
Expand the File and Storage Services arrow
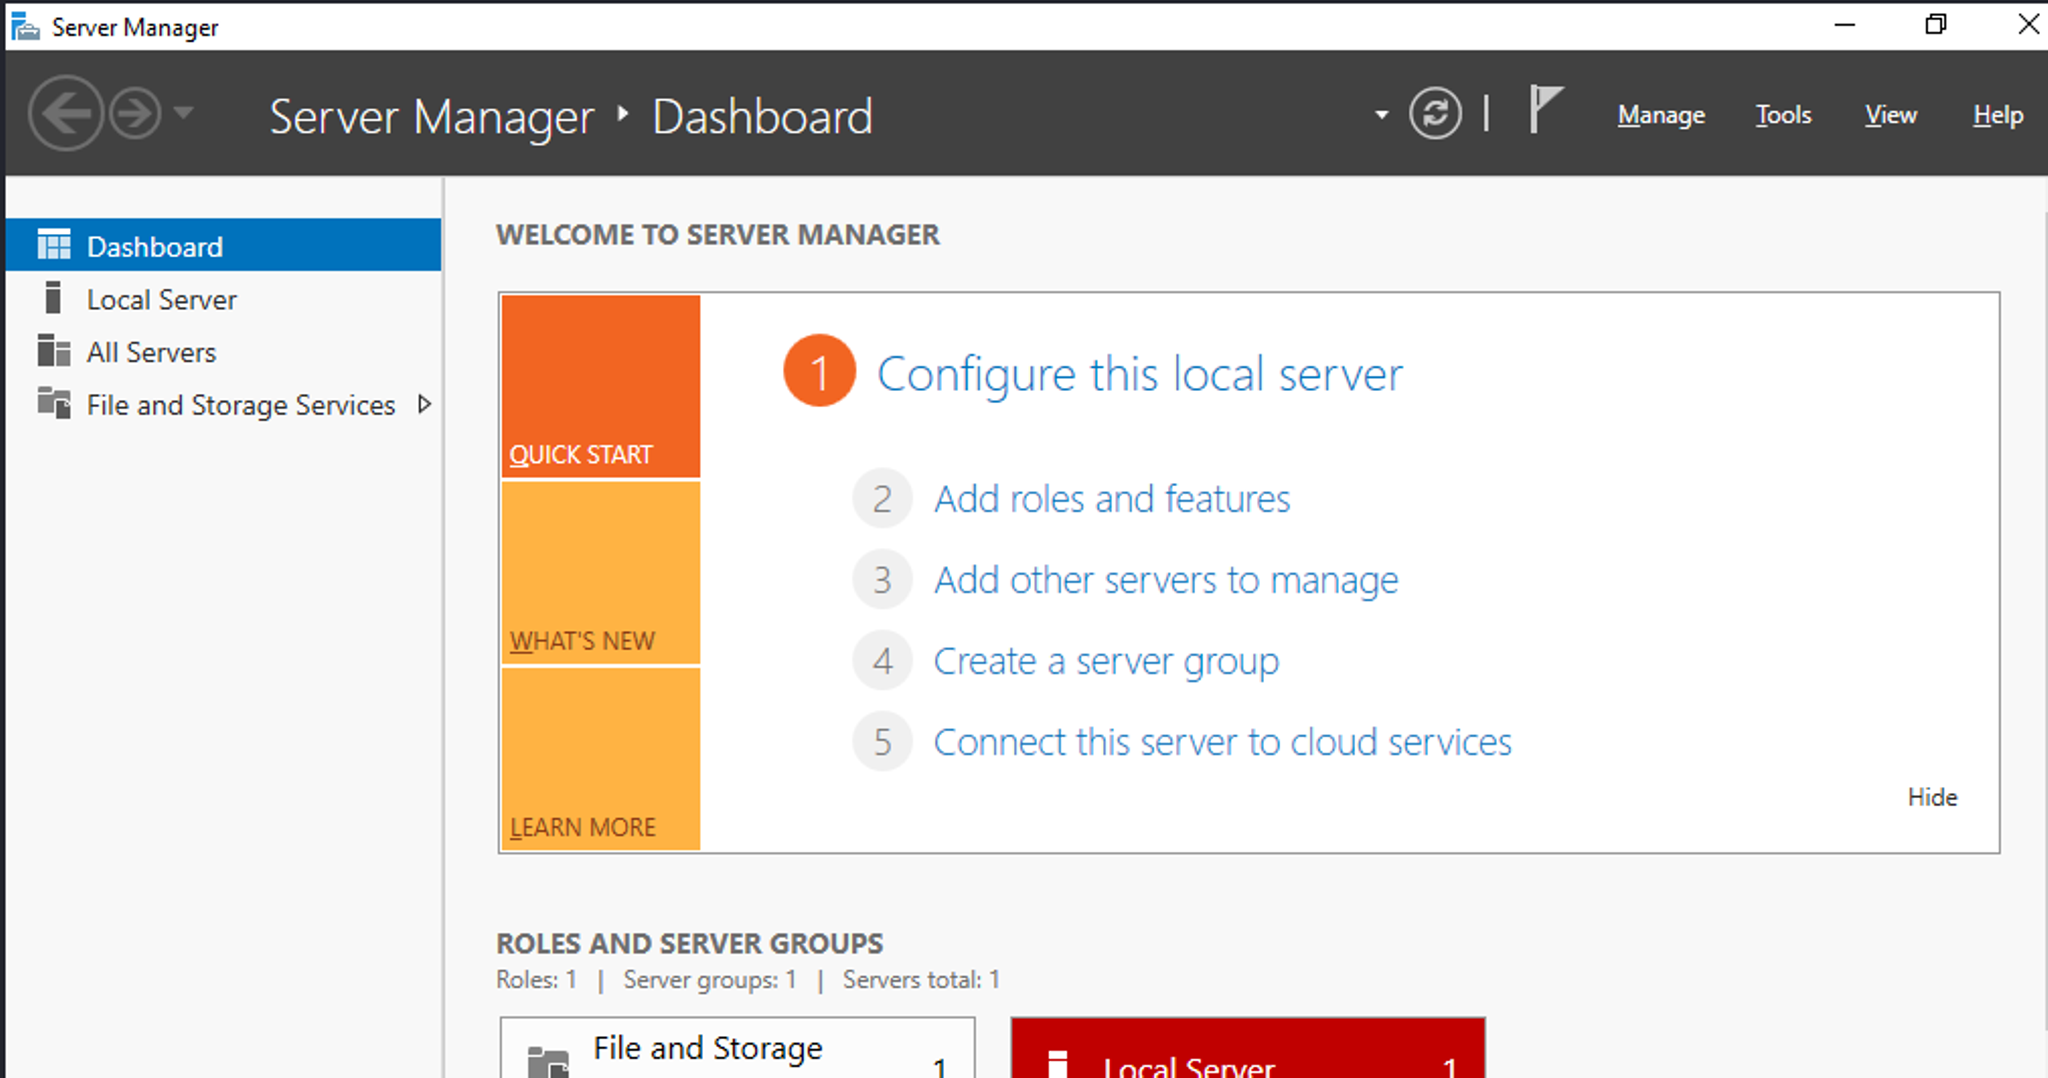point(424,404)
